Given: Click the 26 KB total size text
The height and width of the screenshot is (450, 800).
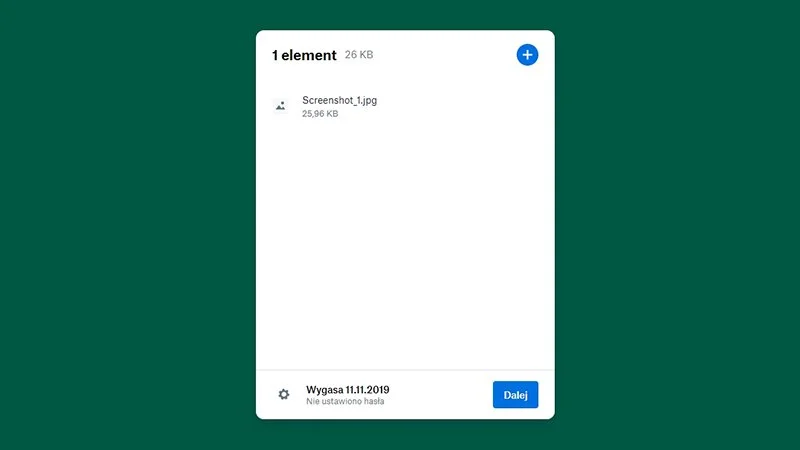Looking at the screenshot, I should pos(359,55).
